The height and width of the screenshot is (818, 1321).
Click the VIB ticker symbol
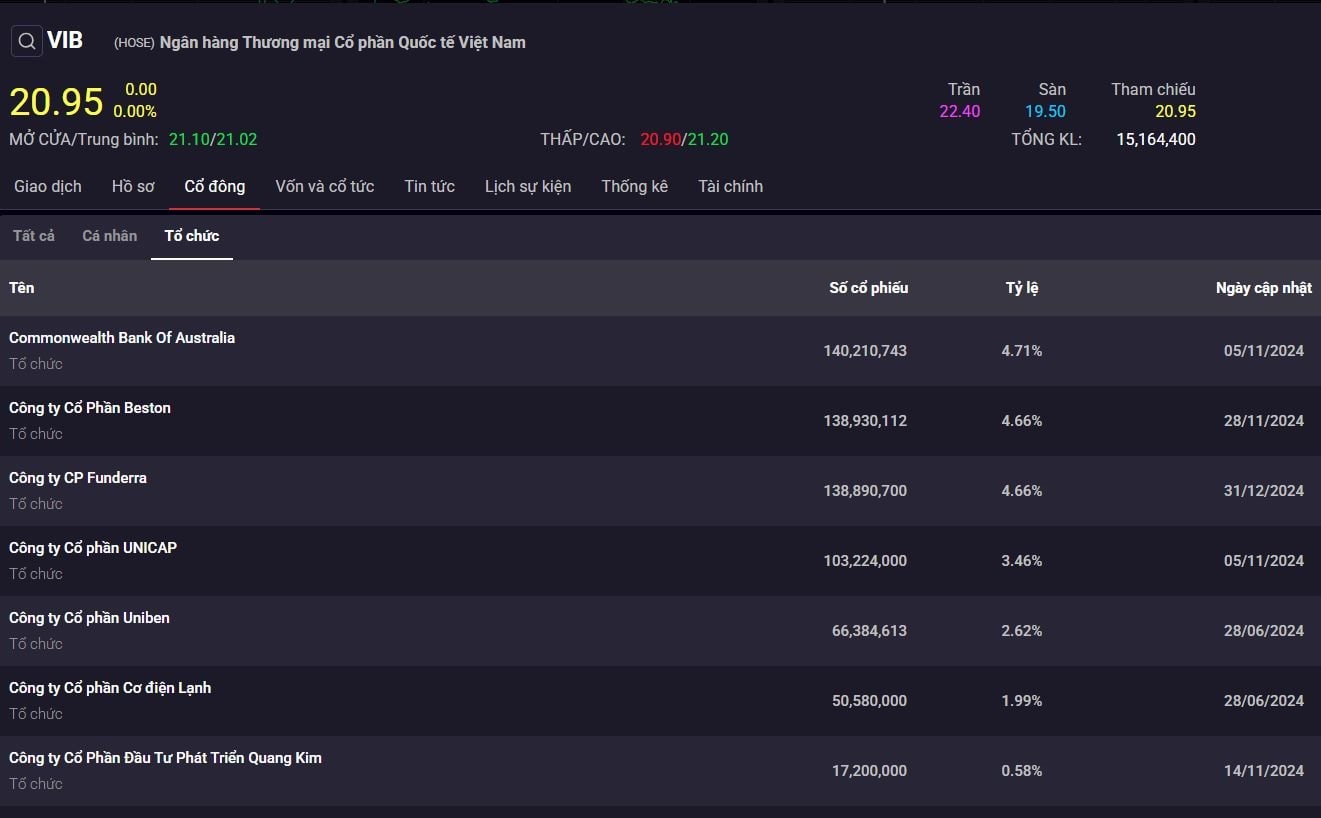(65, 41)
